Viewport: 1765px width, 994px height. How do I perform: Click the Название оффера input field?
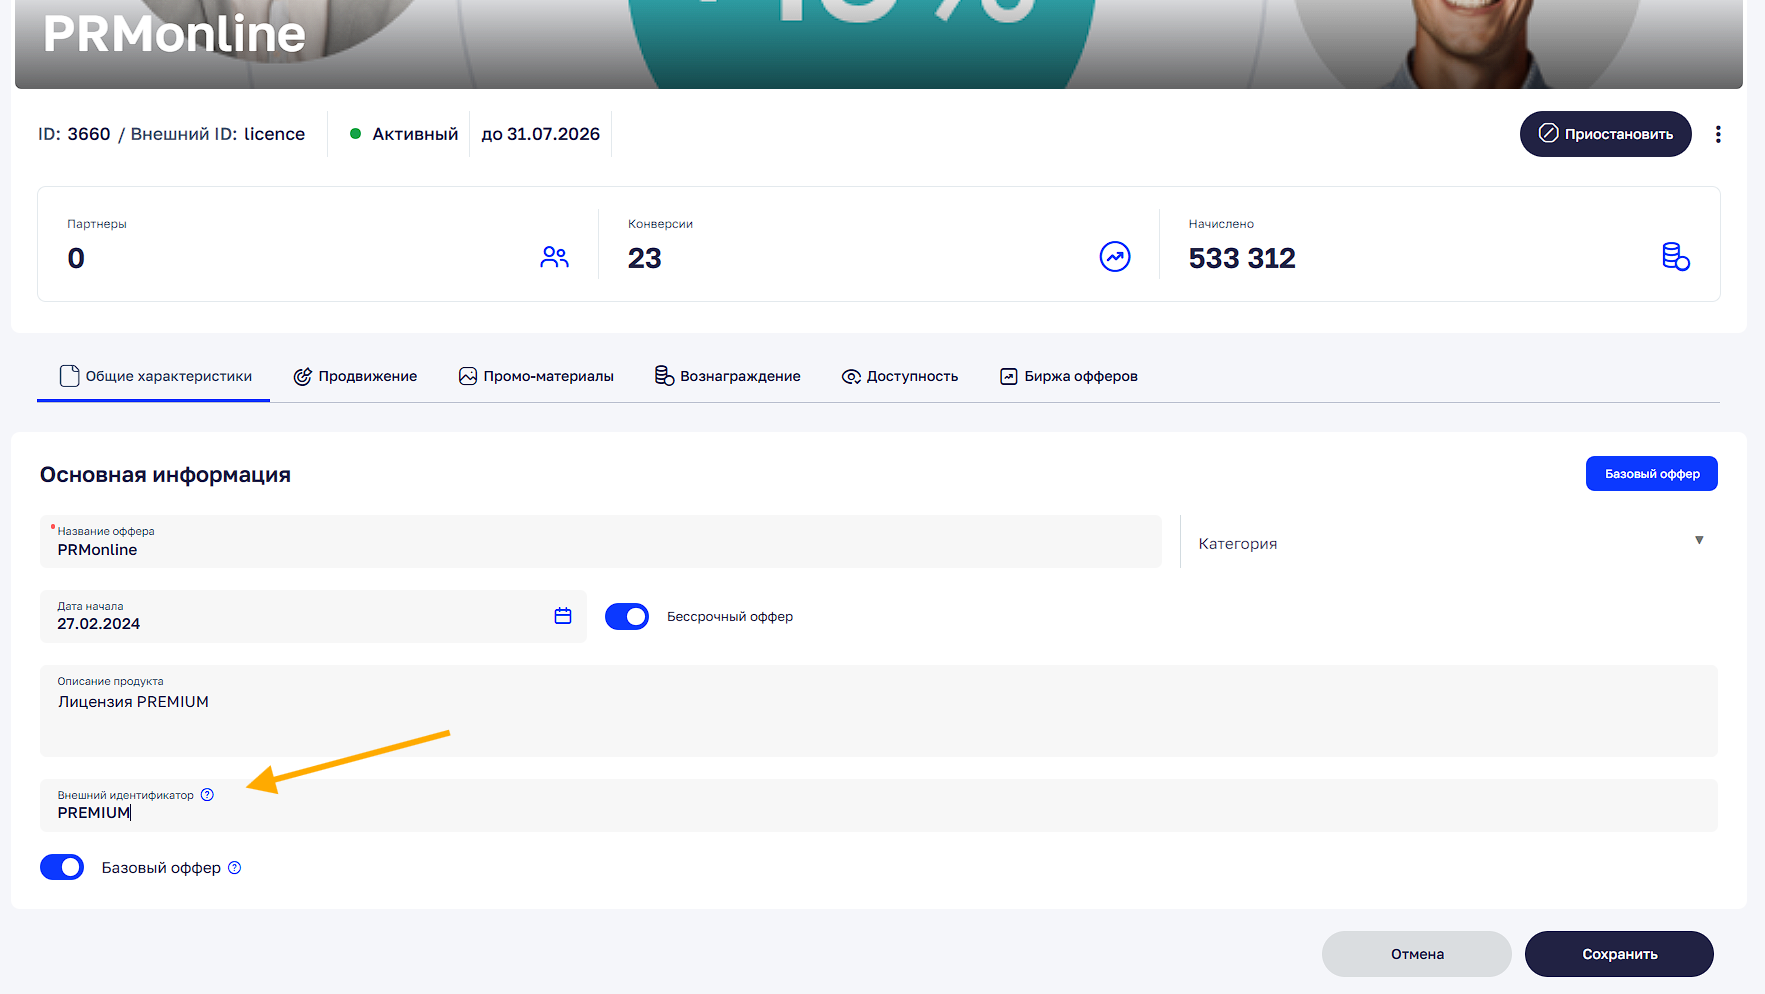point(600,549)
